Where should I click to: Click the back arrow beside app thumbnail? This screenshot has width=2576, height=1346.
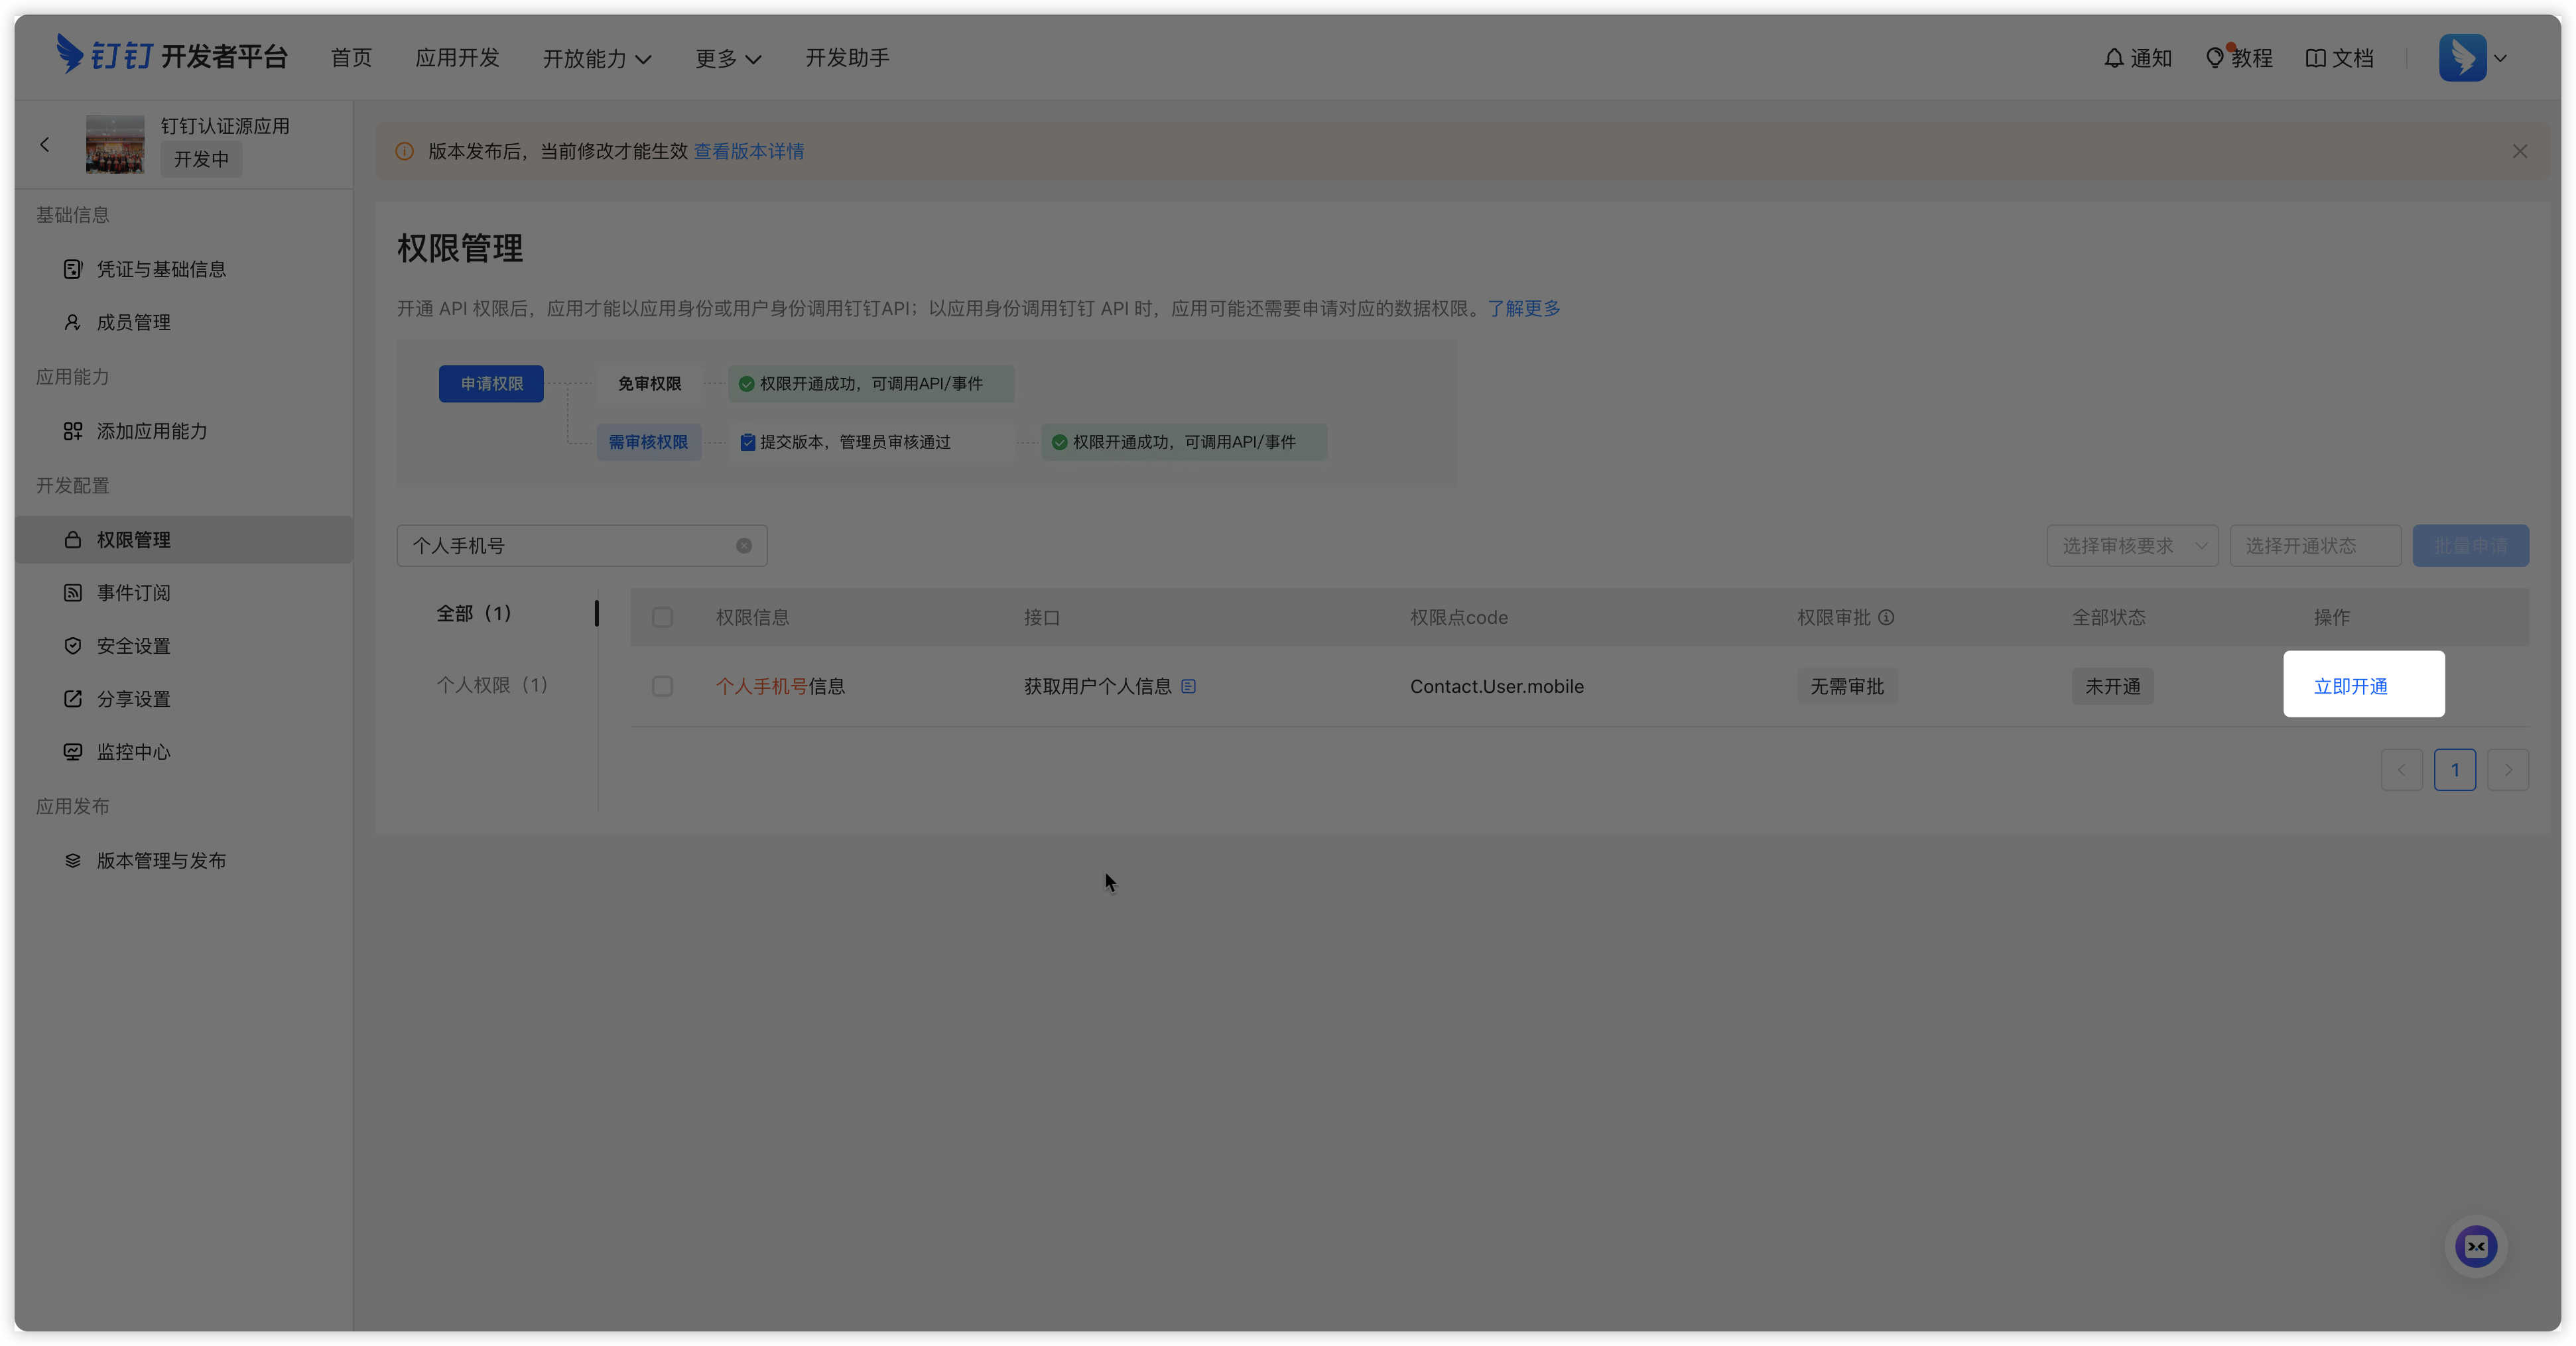pyautogui.click(x=45, y=145)
